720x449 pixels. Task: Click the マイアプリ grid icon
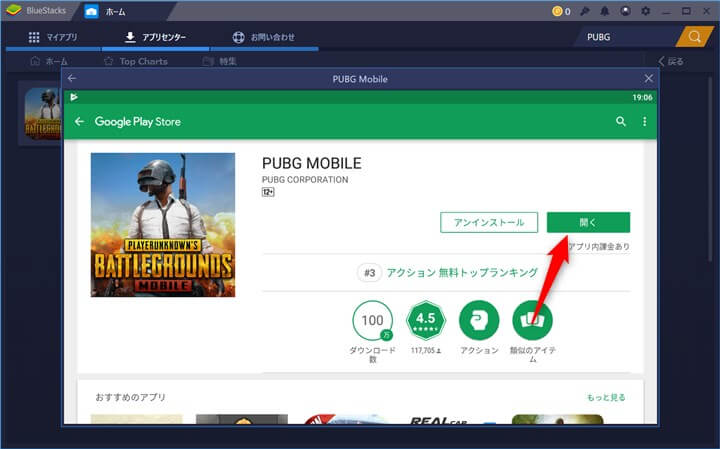click(34, 37)
